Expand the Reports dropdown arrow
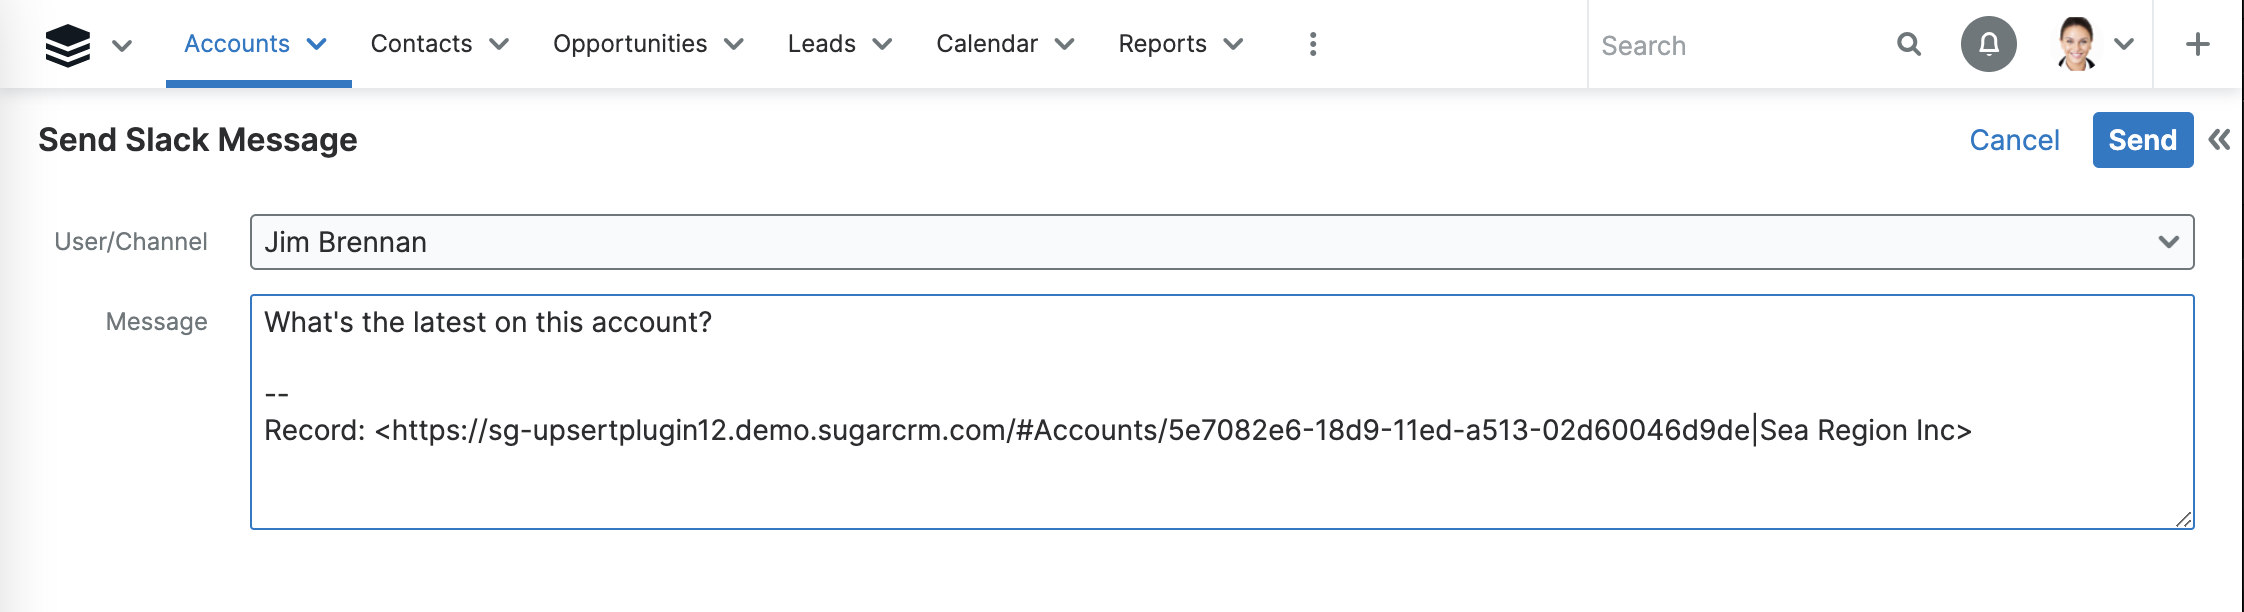 click(x=1235, y=44)
